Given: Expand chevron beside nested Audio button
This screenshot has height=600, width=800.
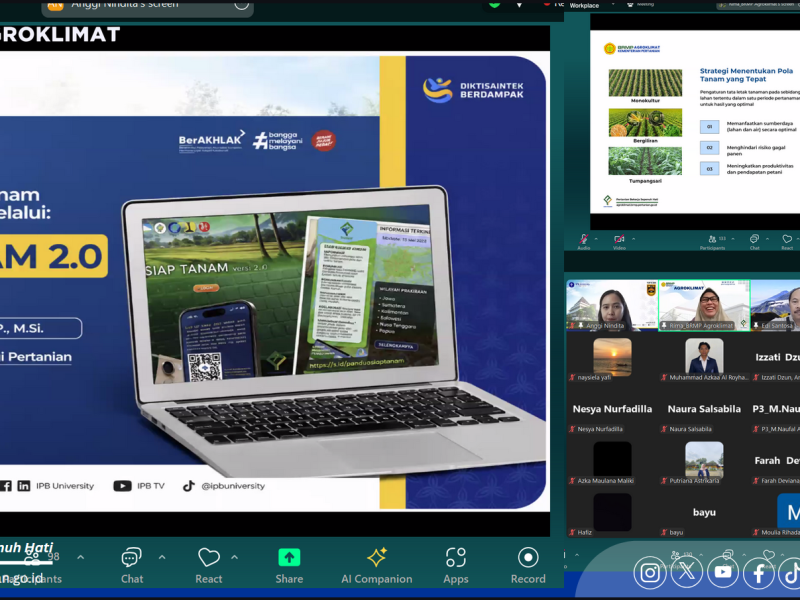Looking at the screenshot, I should [x=597, y=238].
